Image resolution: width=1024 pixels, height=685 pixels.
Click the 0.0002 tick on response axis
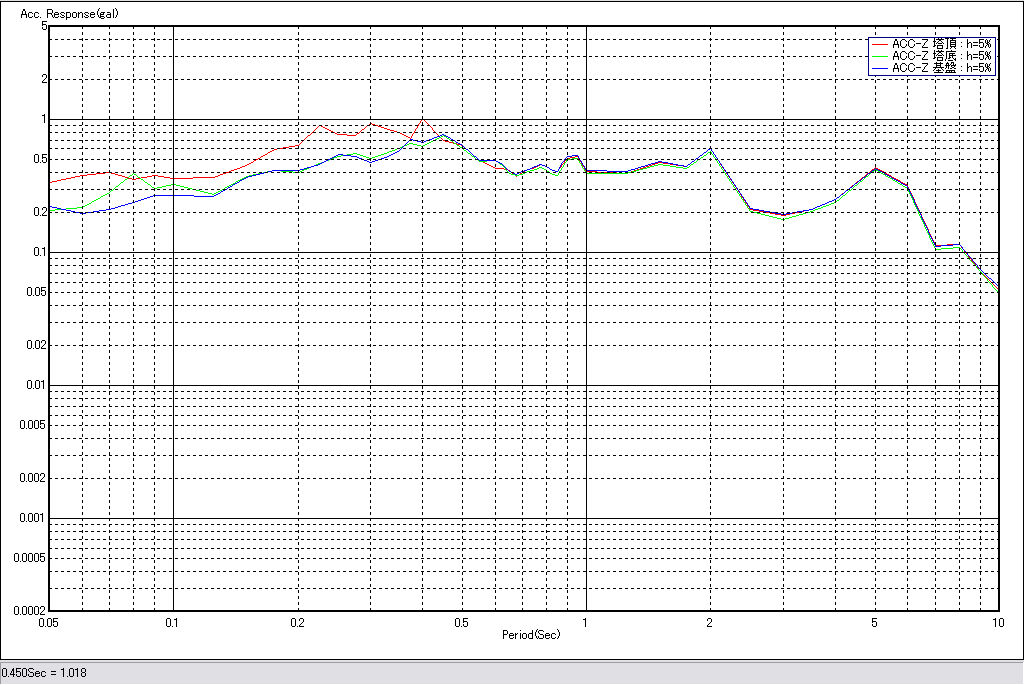30,610
